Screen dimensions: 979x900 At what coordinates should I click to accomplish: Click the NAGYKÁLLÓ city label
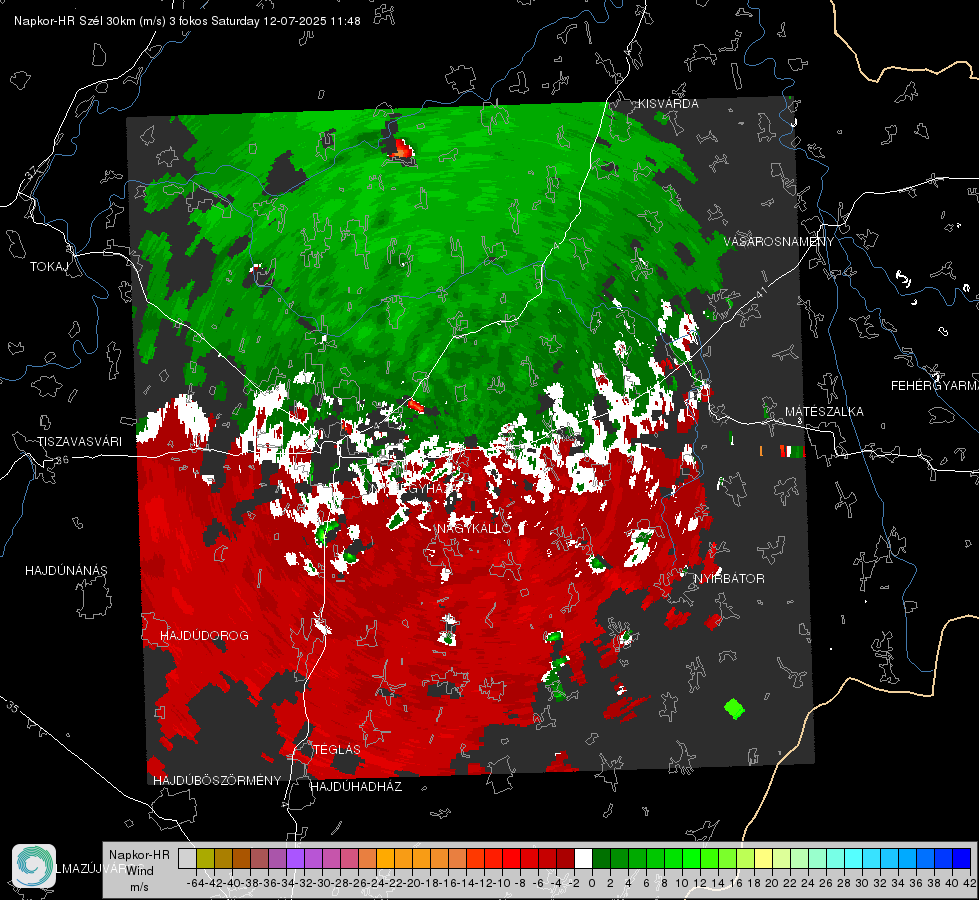[475, 529]
